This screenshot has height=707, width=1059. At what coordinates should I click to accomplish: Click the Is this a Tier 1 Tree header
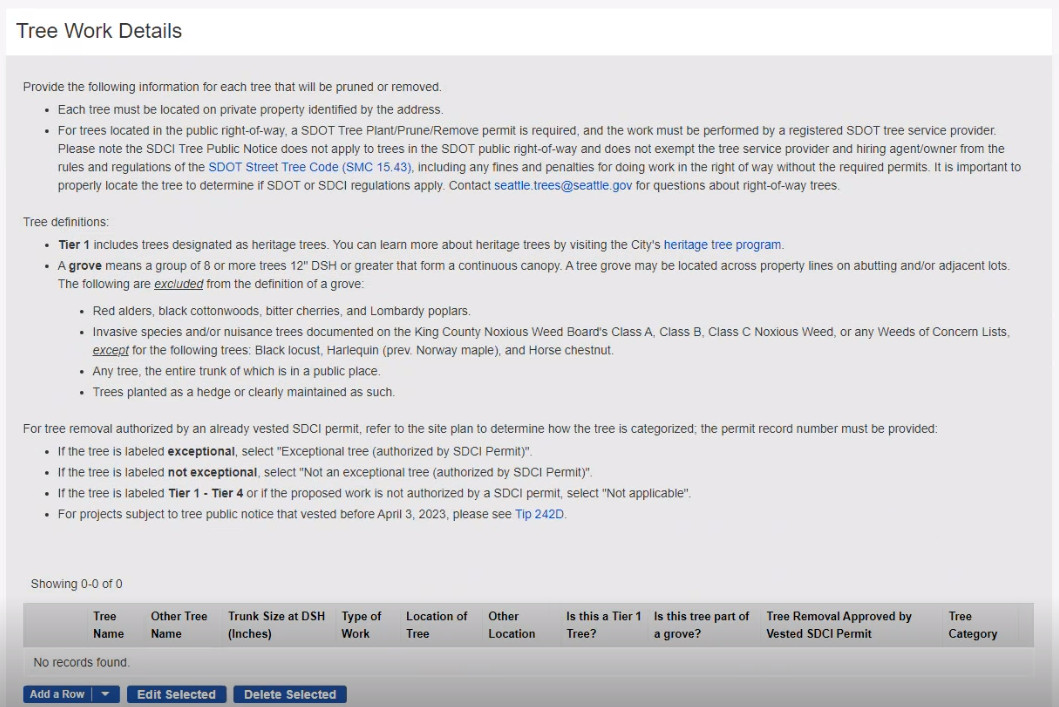[x=603, y=625]
